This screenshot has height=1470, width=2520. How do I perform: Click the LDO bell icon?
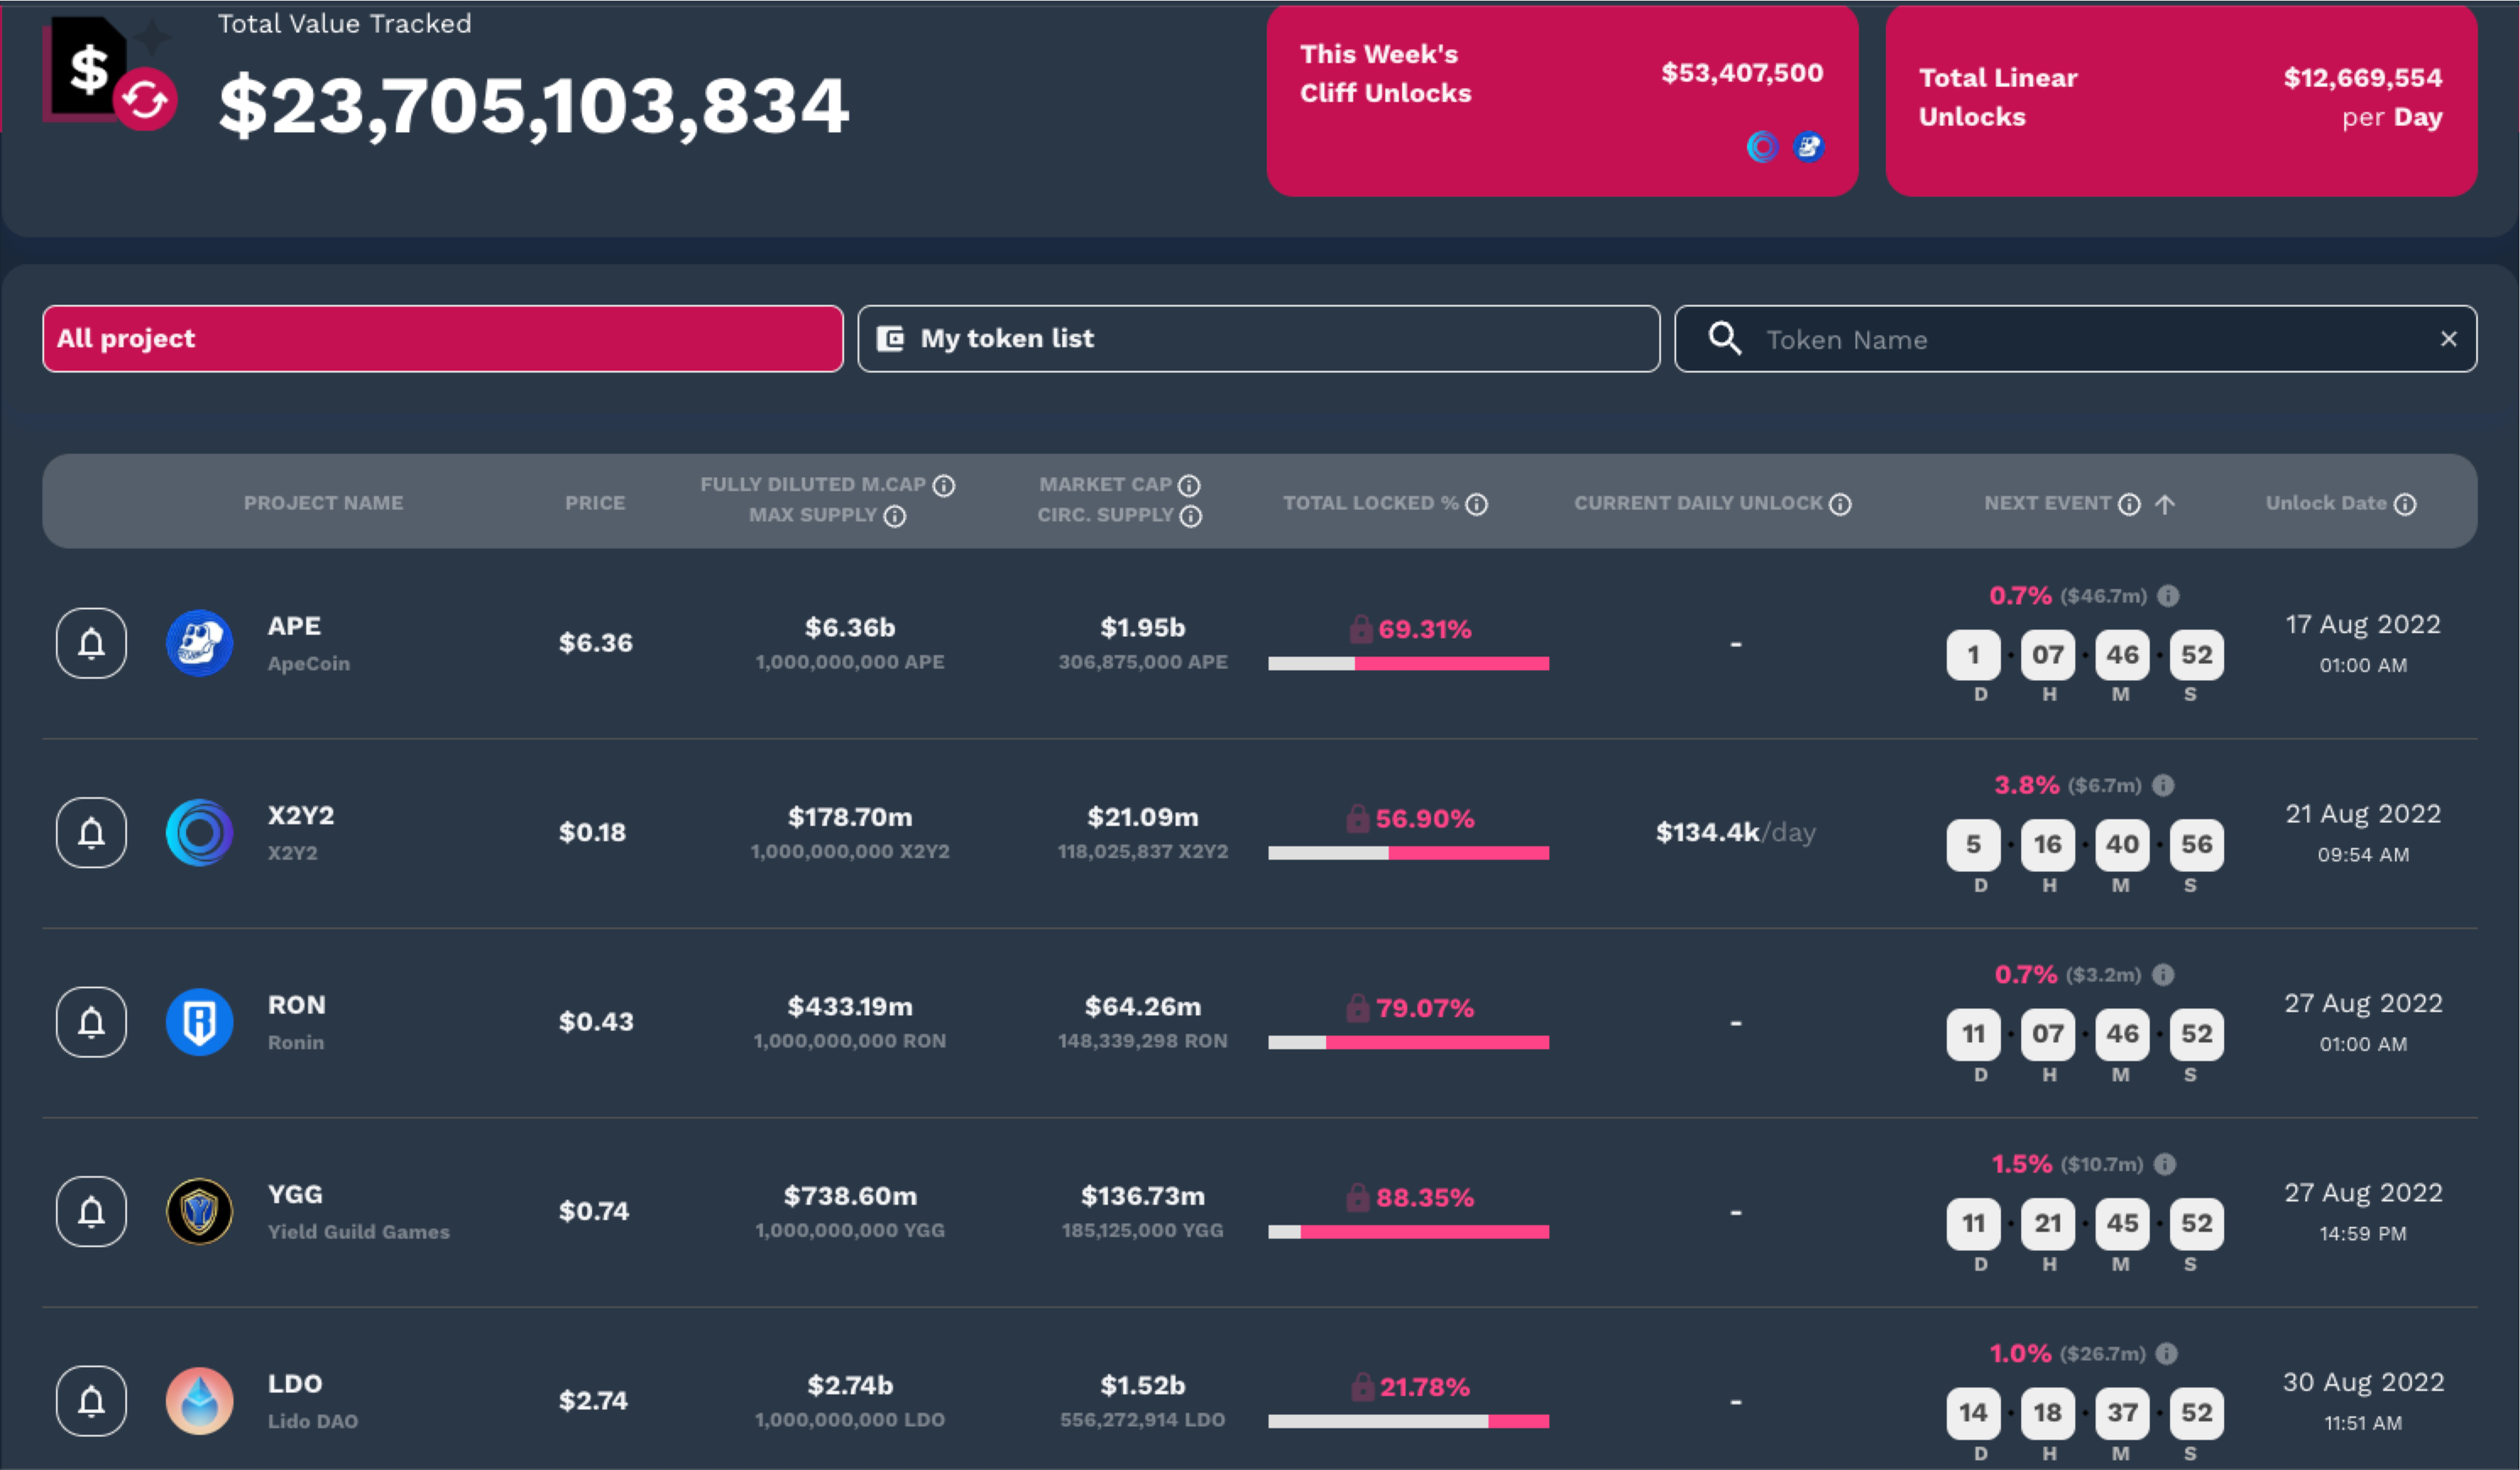(91, 1401)
